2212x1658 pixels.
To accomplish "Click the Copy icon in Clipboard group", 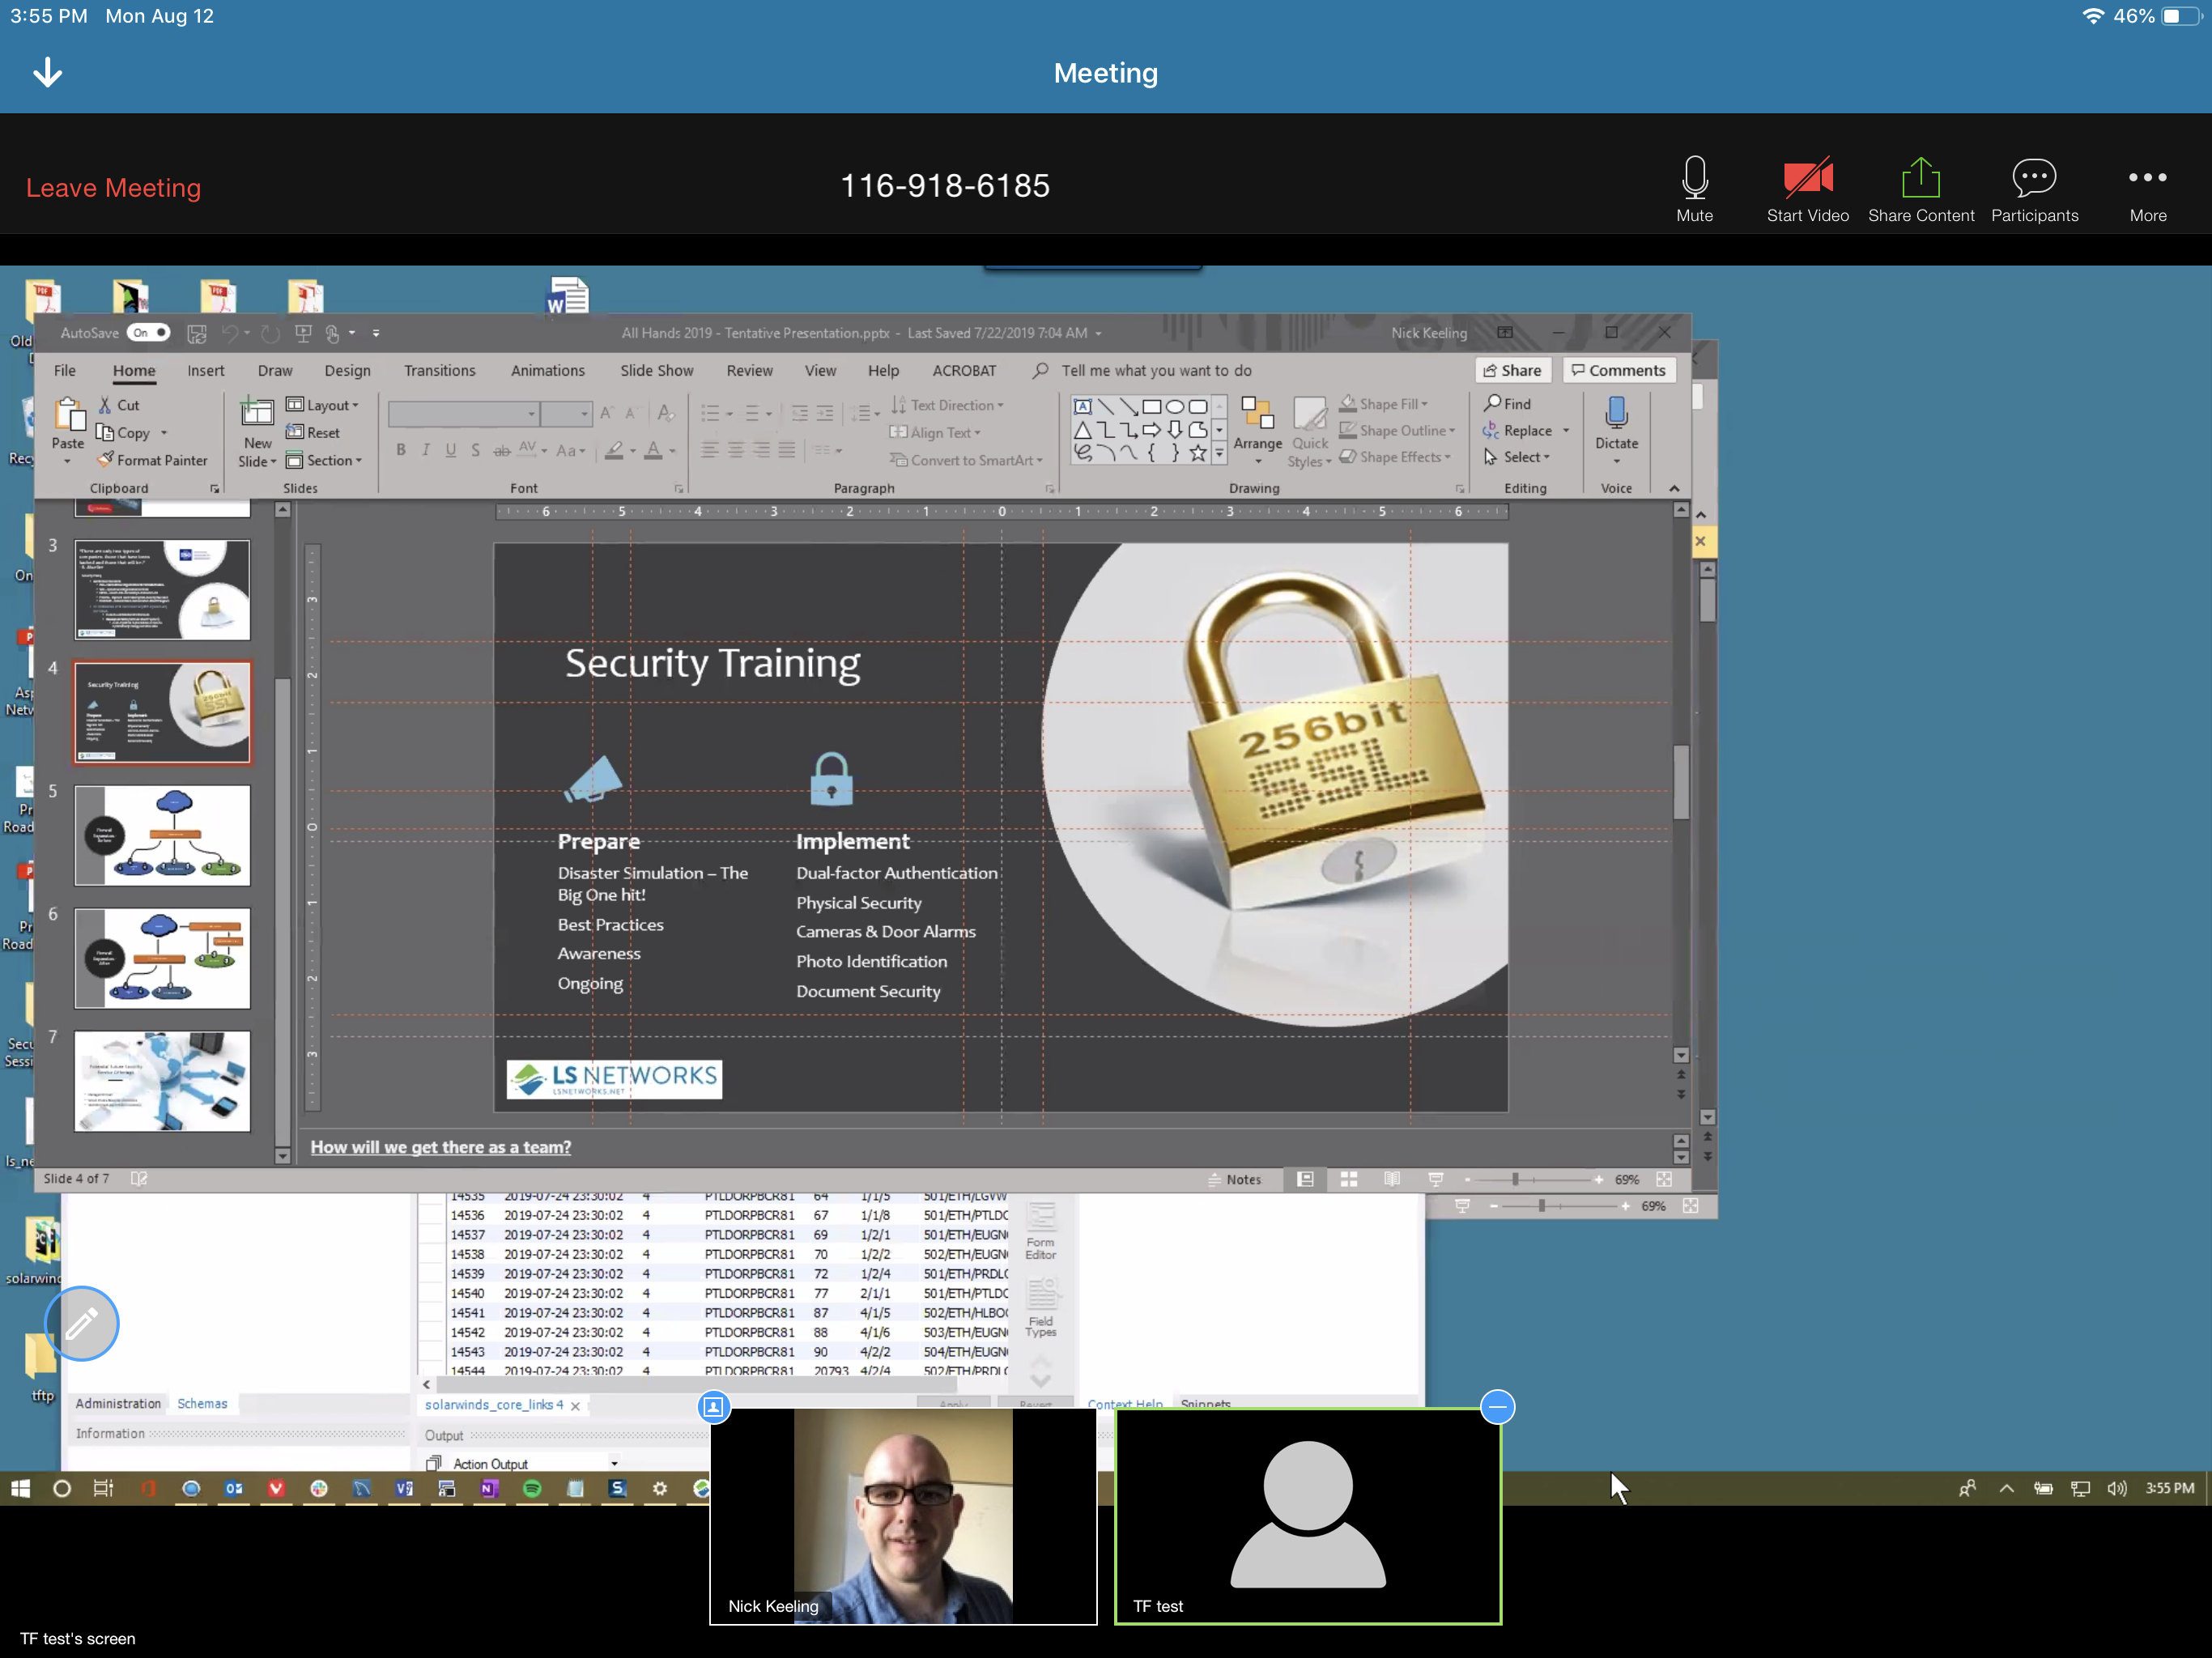I will click(105, 432).
